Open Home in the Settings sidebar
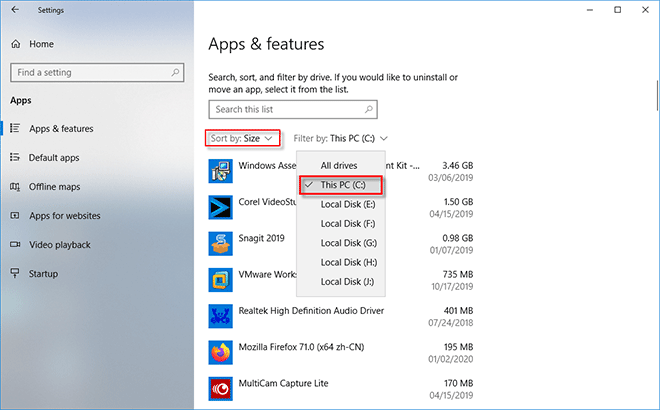 (33, 44)
